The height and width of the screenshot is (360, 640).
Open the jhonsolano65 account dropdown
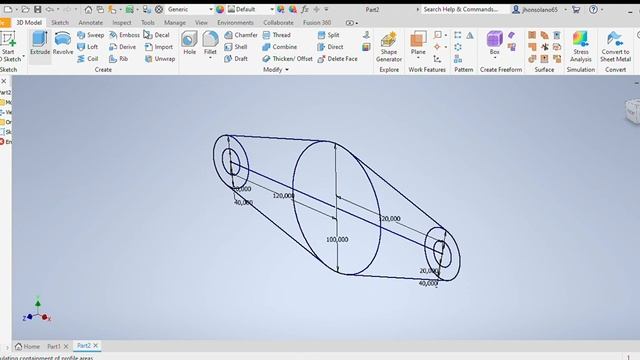[565, 9]
